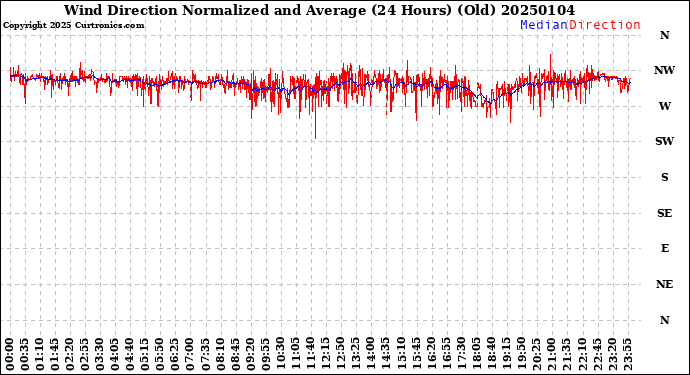Click the '18:40' time axis label
The height and width of the screenshot is (375, 690).
click(492, 354)
